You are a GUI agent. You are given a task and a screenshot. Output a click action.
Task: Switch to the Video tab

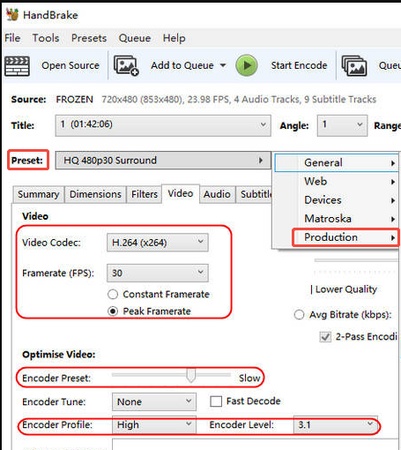(x=180, y=193)
